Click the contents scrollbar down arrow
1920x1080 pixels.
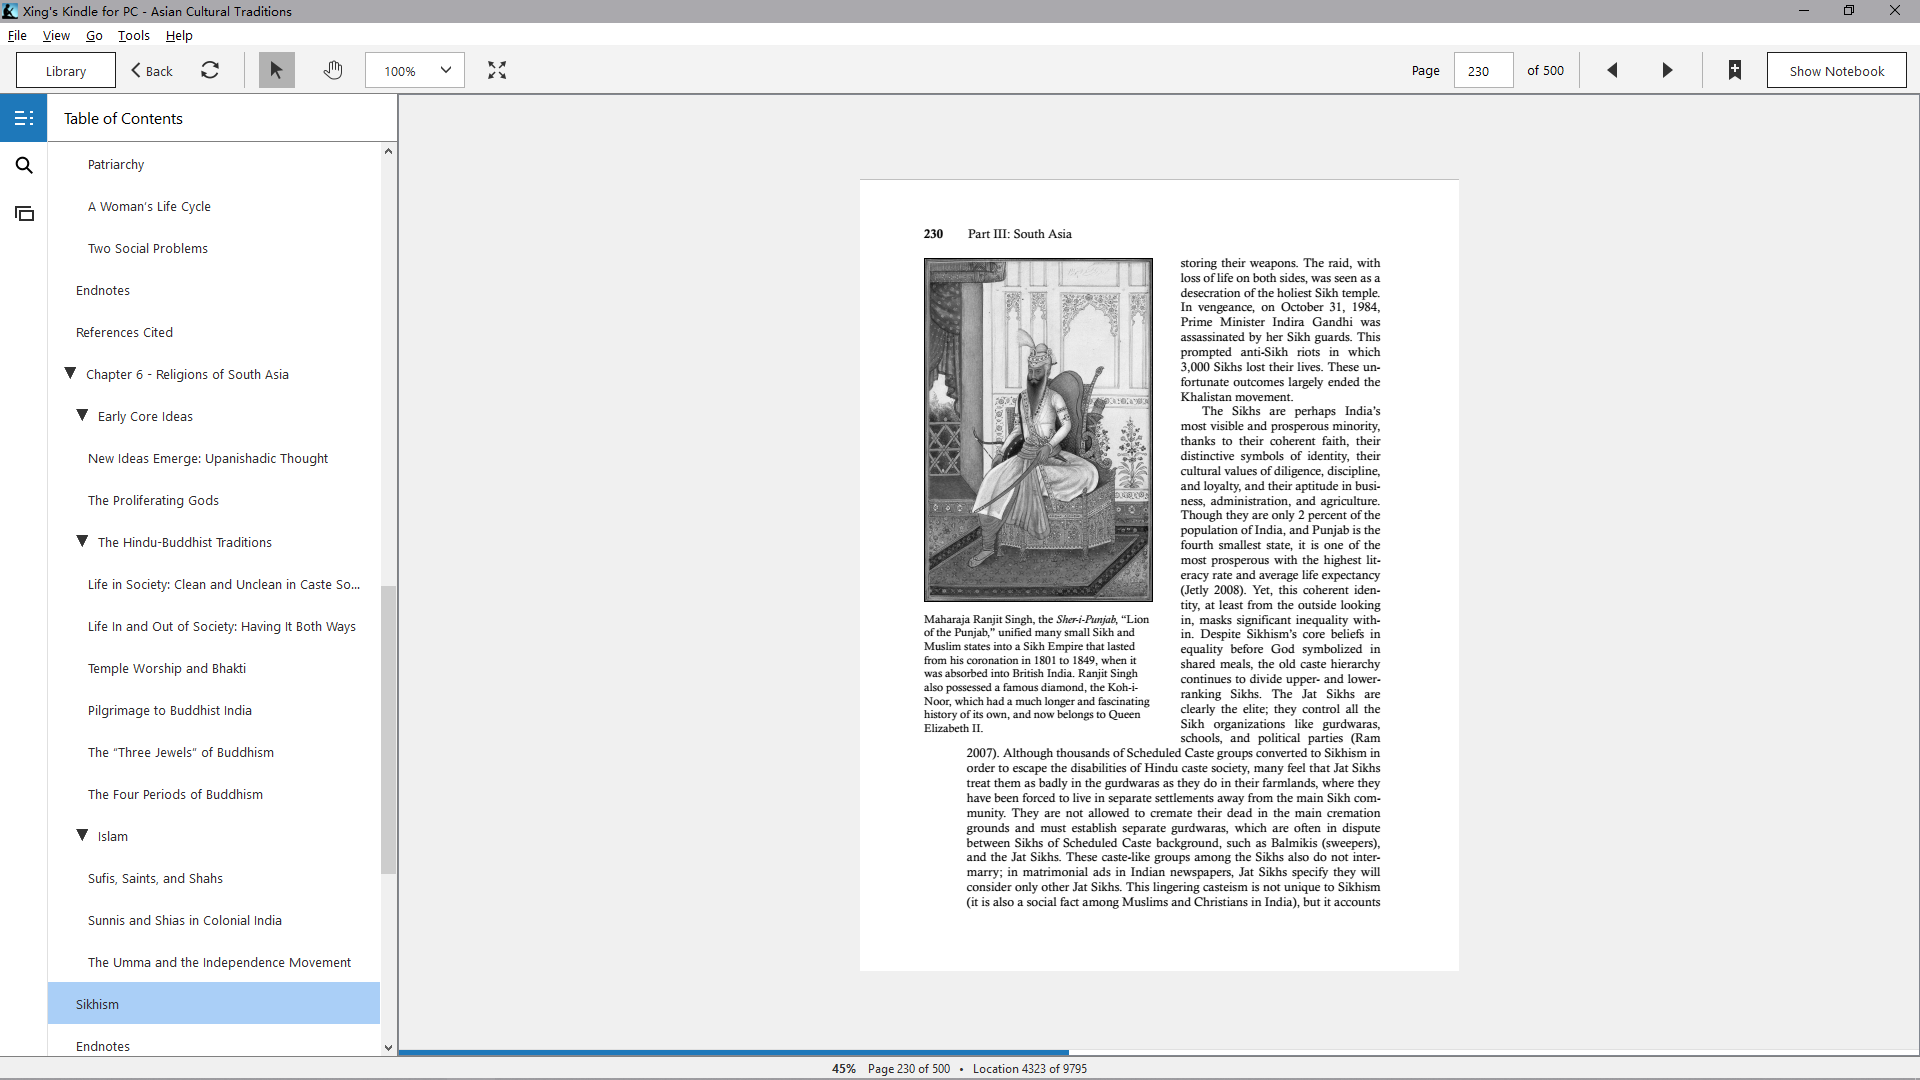click(388, 1048)
